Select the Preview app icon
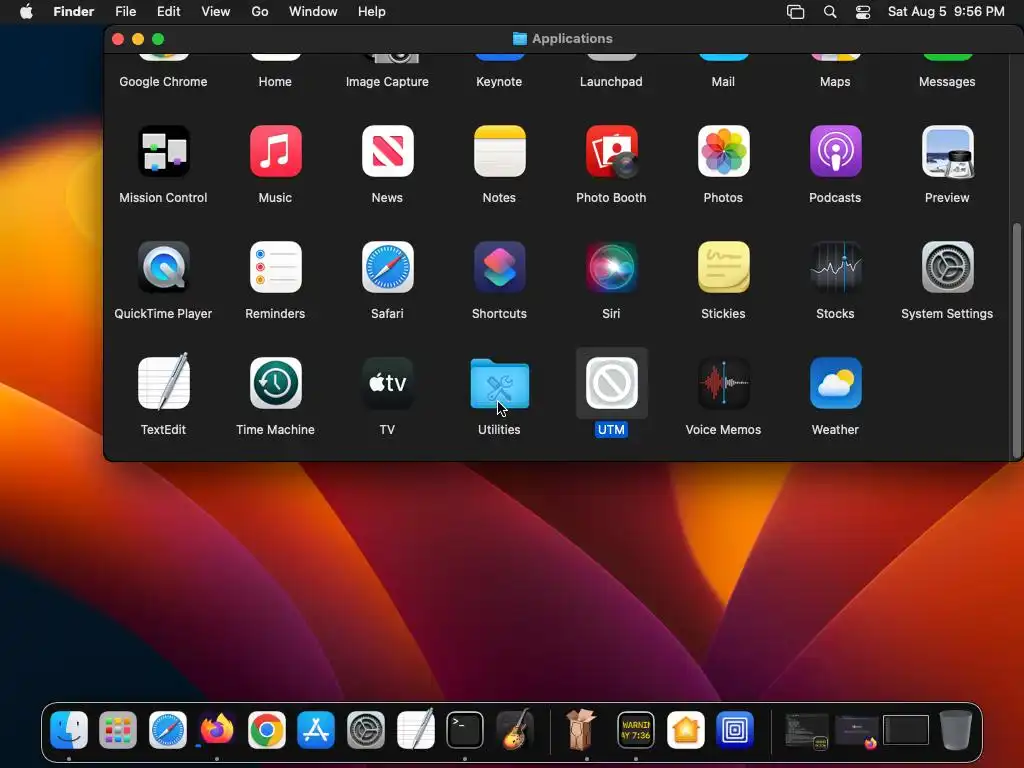Screen dimensions: 1024x768 (x=948, y=152)
